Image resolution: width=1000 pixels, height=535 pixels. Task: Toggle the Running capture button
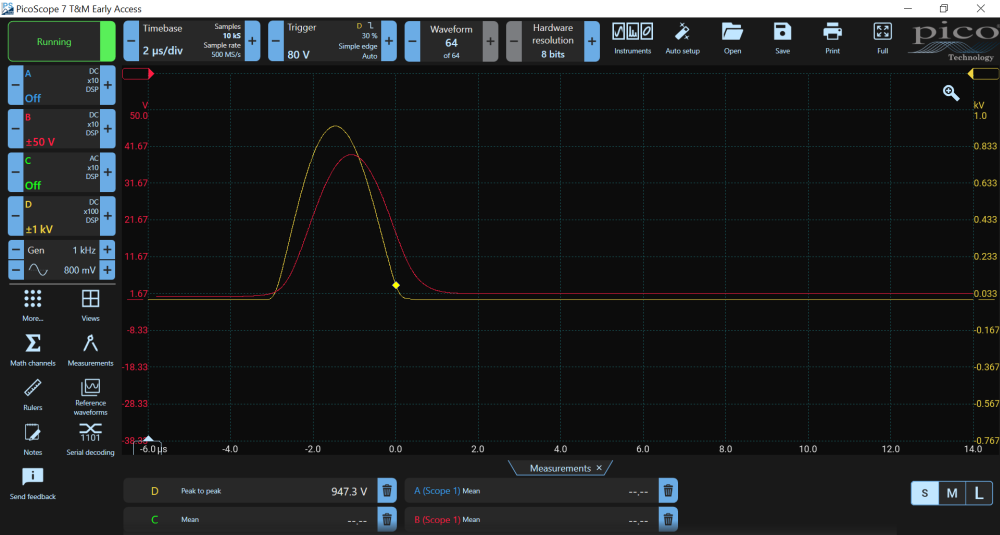[61, 41]
